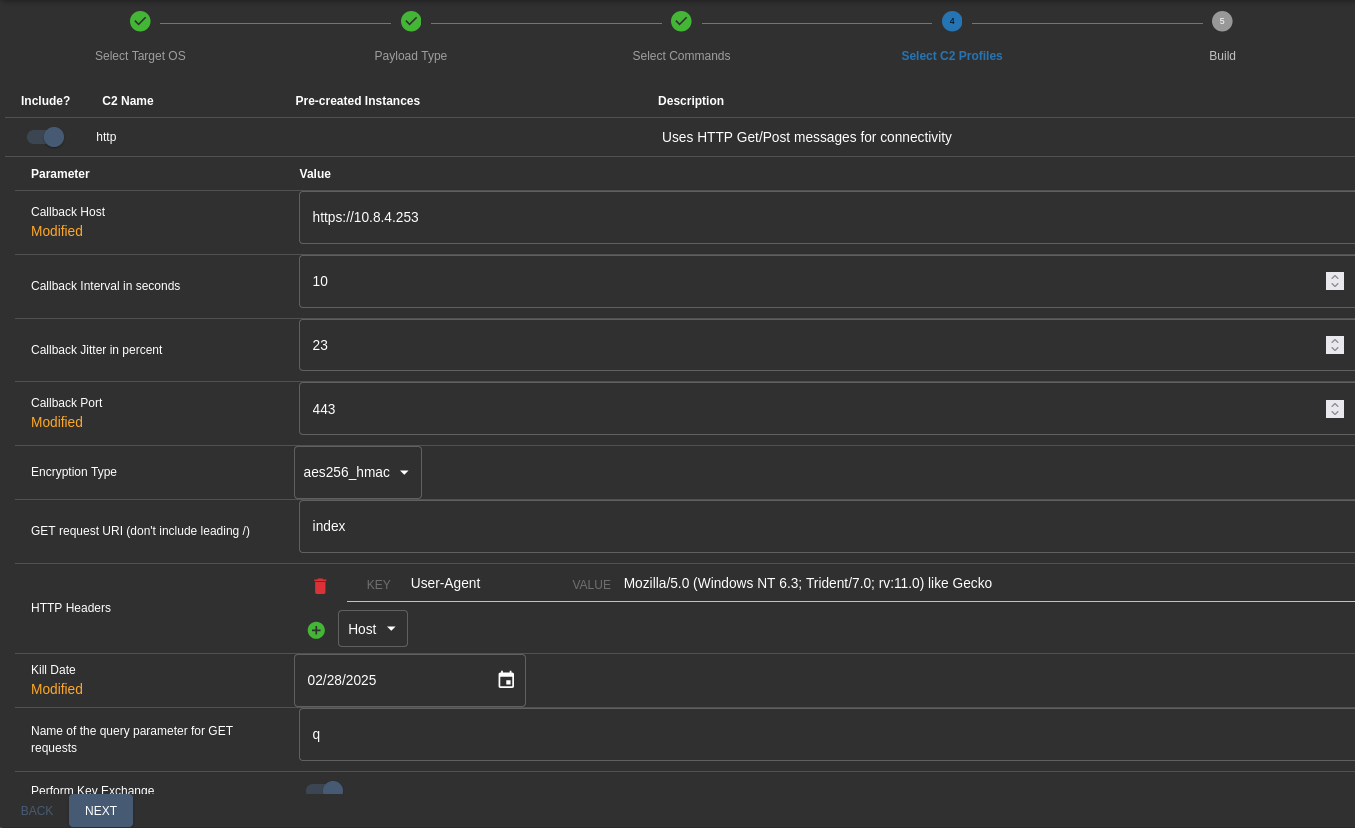The height and width of the screenshot is (828, 1355).
Task: Go to Build step label
Action: (x=1222, y=56)
